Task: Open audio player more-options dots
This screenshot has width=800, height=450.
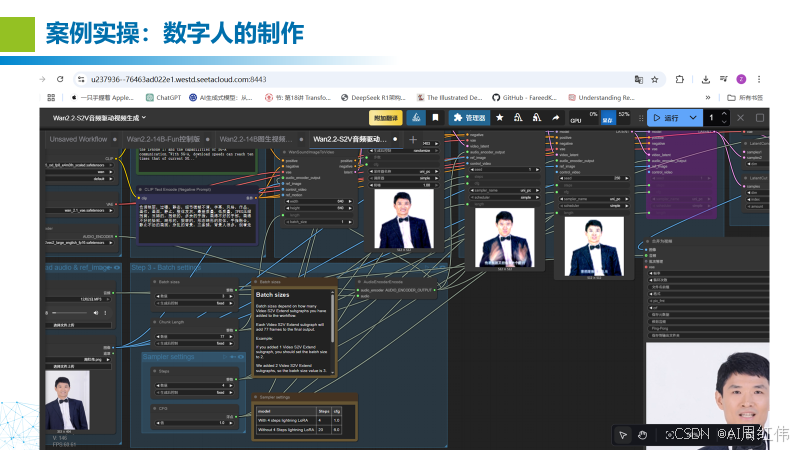Action: [x=106, y=313]
